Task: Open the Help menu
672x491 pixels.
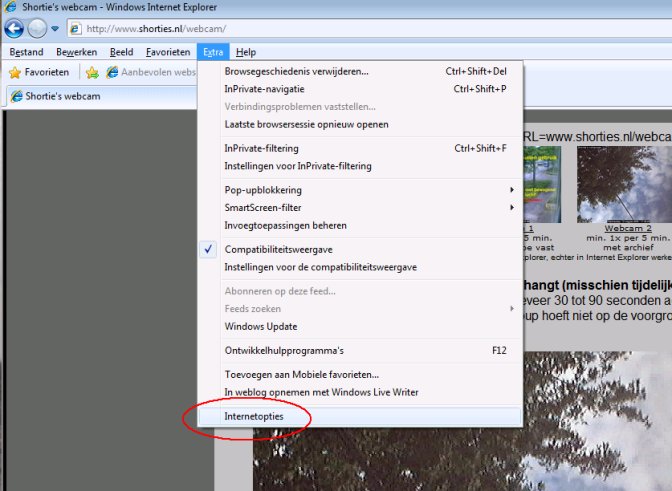Action: click(x=246, y=52)
